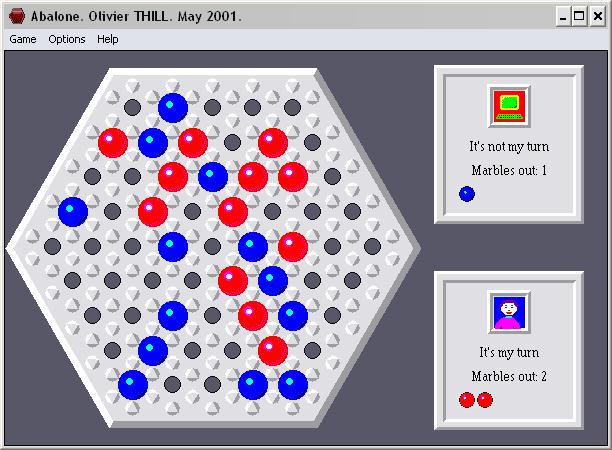Select the rightmost red marble in the third row

293,177
